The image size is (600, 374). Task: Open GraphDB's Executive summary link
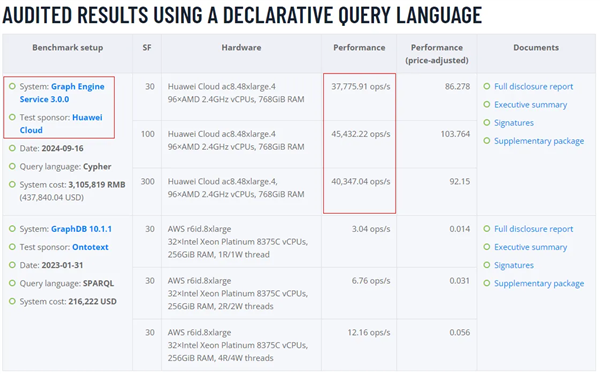[530, 247]
